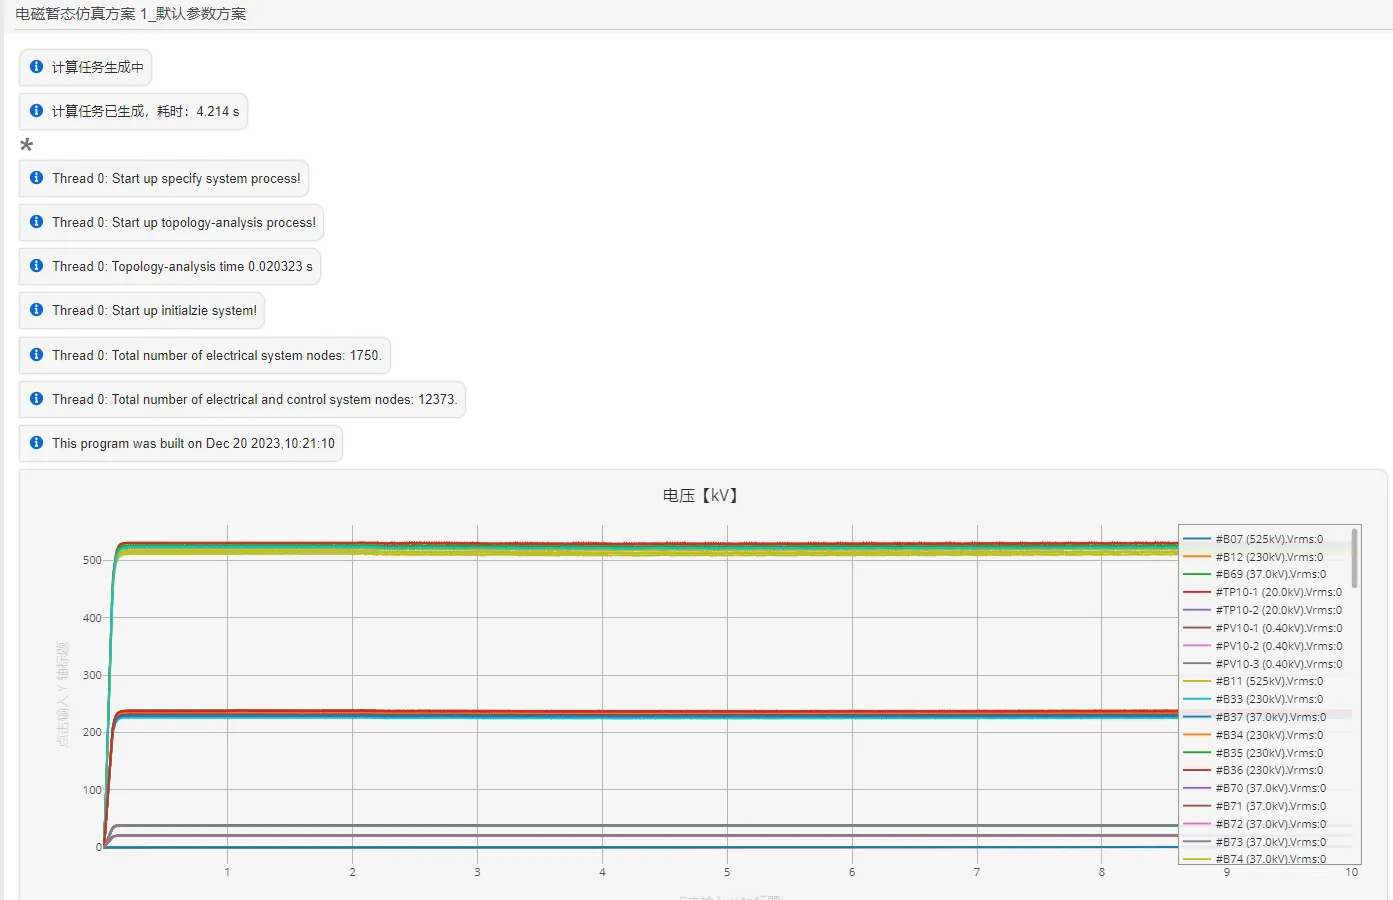Toggle the #PV10-3 (0.40kV) legend trace
1393x900 pixels.
(x=1262, y=664)
